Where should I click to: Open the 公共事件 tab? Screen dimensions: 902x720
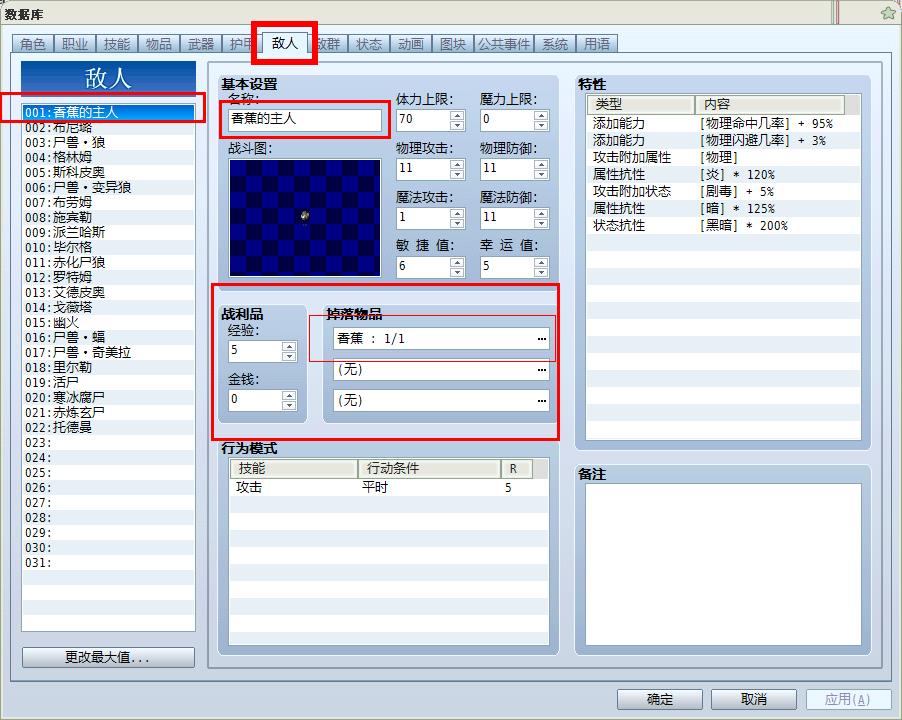click(x=504, y=44)
